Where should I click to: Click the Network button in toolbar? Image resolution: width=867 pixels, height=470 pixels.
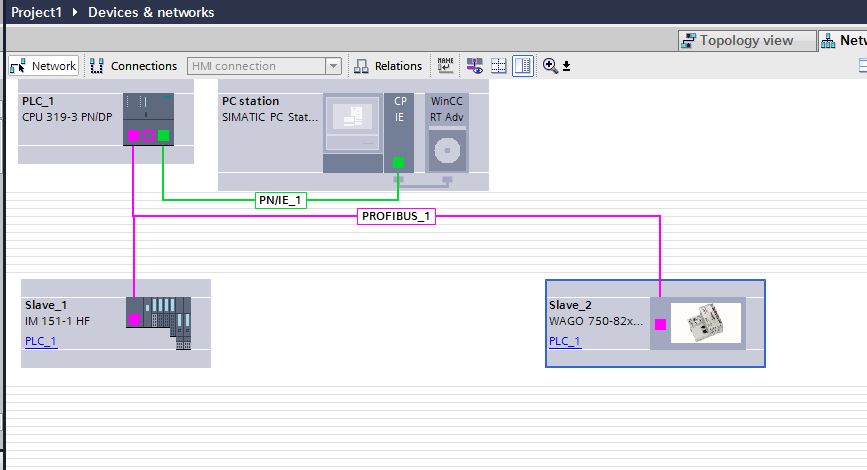[x=43, y=66]
